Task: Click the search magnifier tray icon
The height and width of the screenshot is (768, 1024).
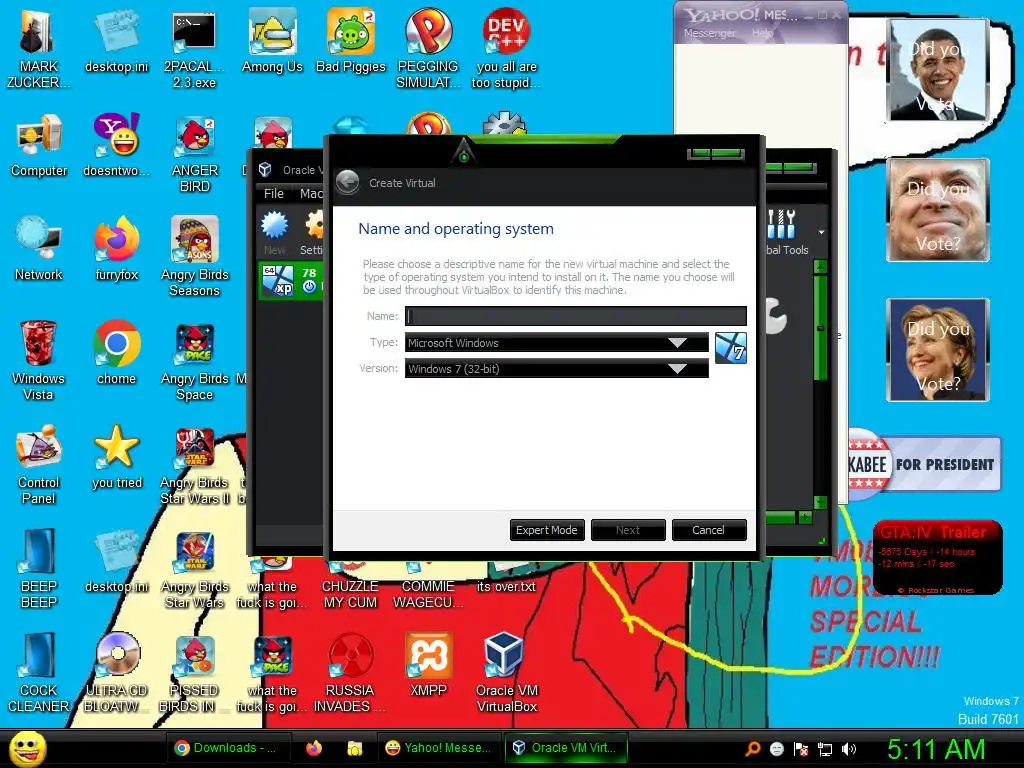Action: click(x=753, y=749)
